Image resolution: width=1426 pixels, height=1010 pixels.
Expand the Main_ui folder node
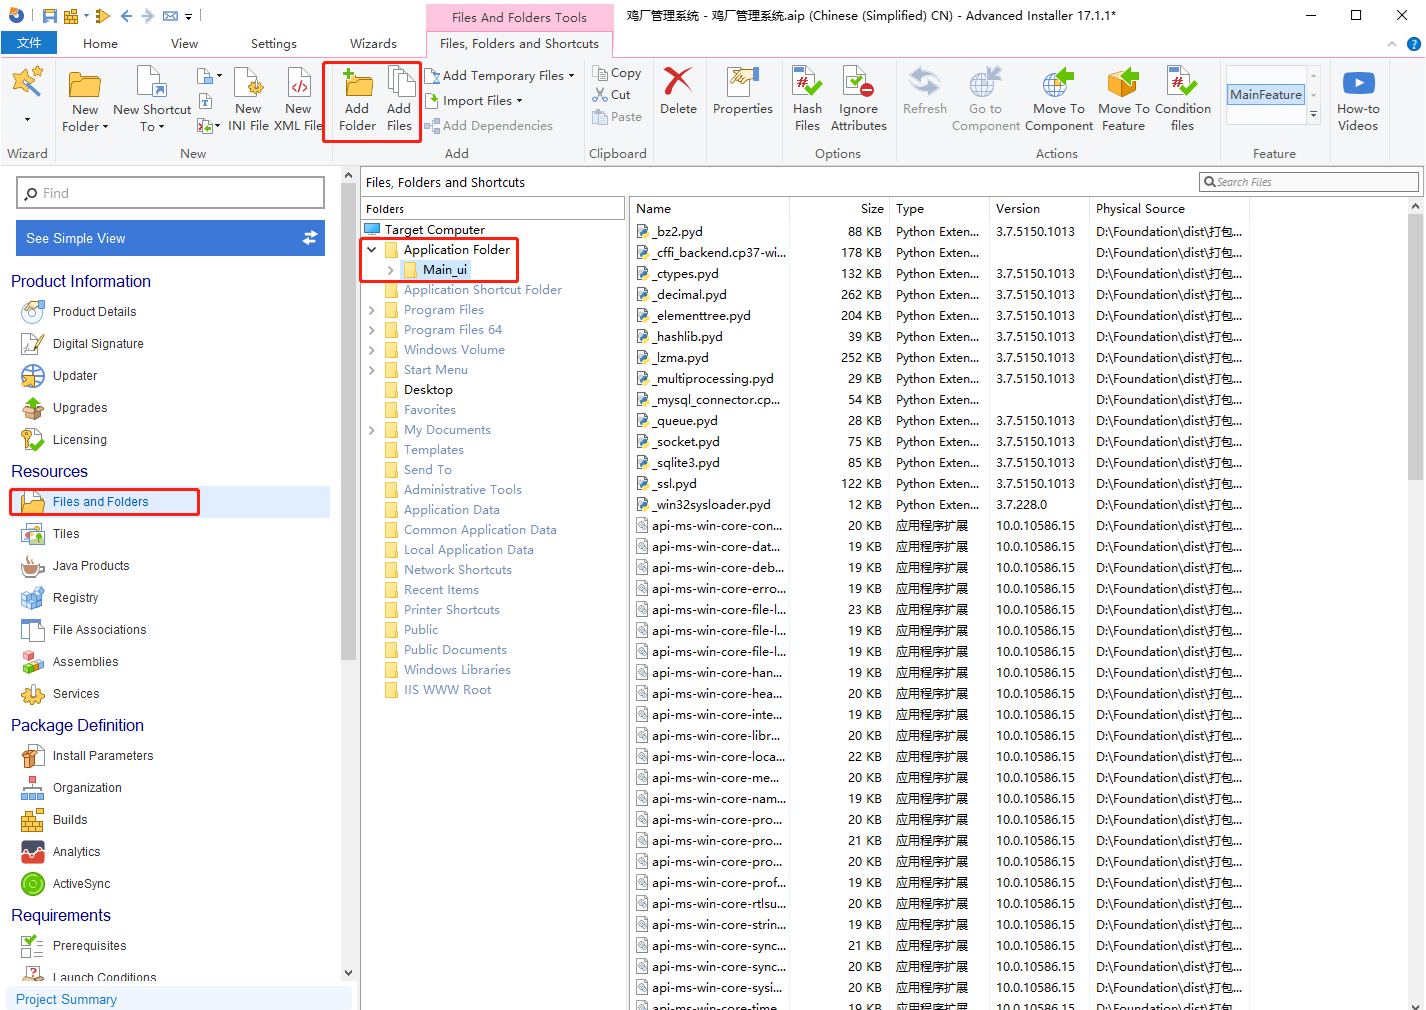(391, 270)
